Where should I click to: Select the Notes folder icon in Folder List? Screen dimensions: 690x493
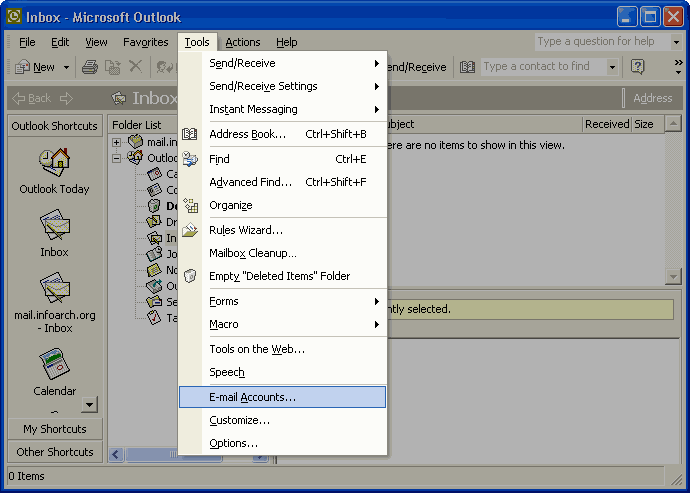(154, 269)
